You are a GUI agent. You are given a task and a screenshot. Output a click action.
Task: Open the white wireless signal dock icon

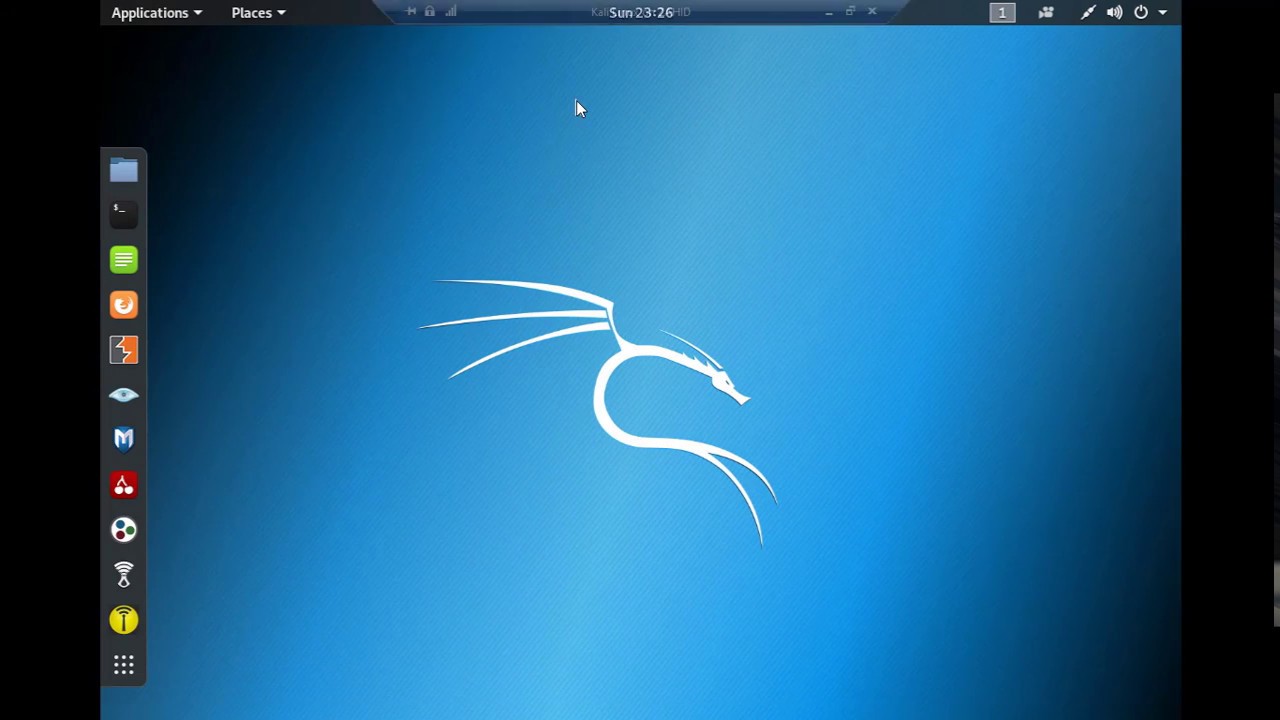(124, 575)
